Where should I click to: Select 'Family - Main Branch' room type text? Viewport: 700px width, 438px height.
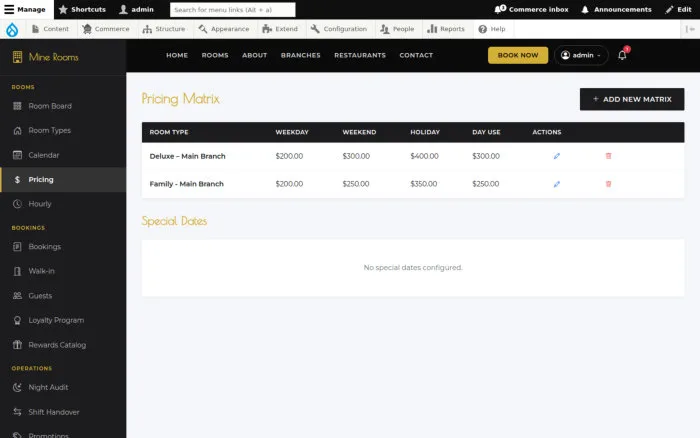(187, 184)
